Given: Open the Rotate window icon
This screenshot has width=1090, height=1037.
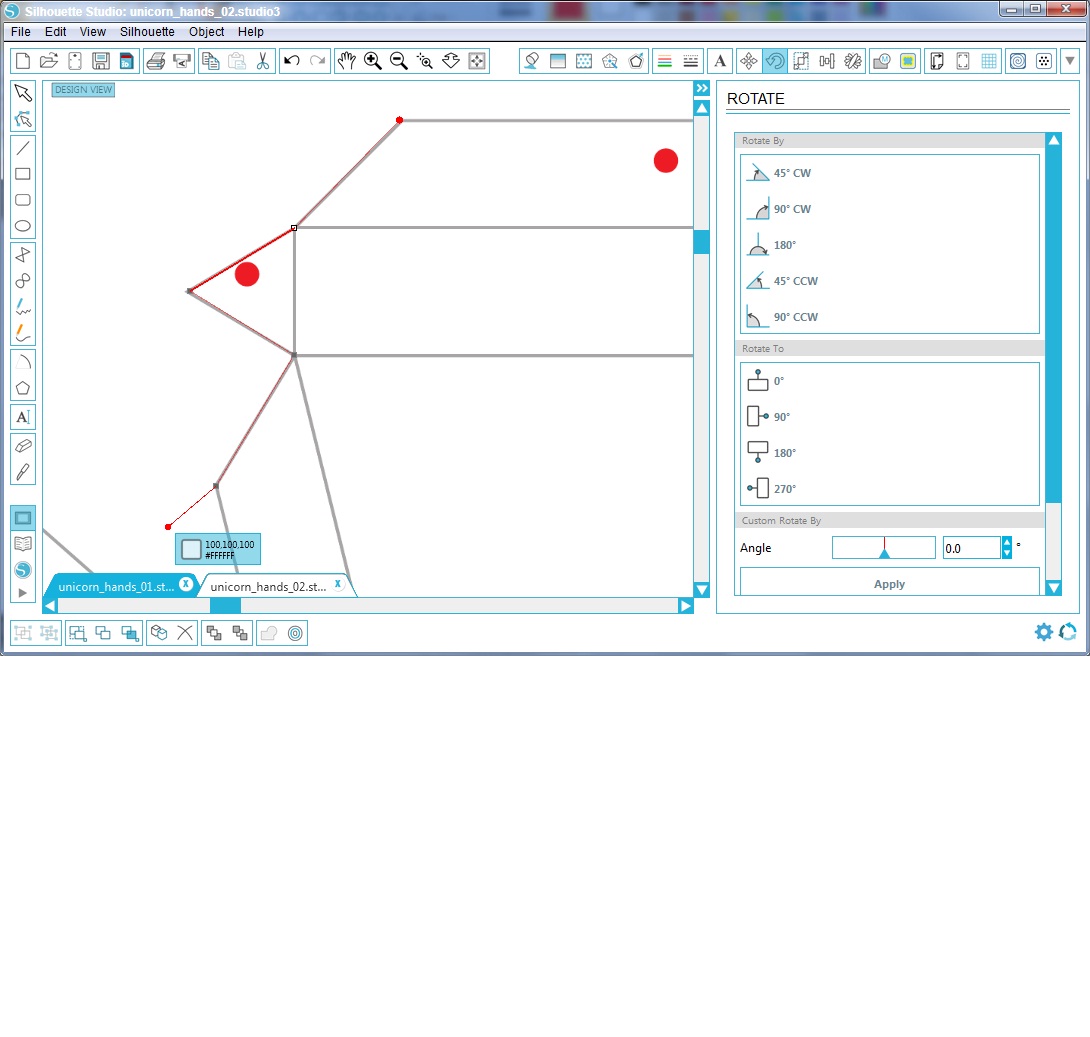Looking at the screenshot, I should [774, 61].
